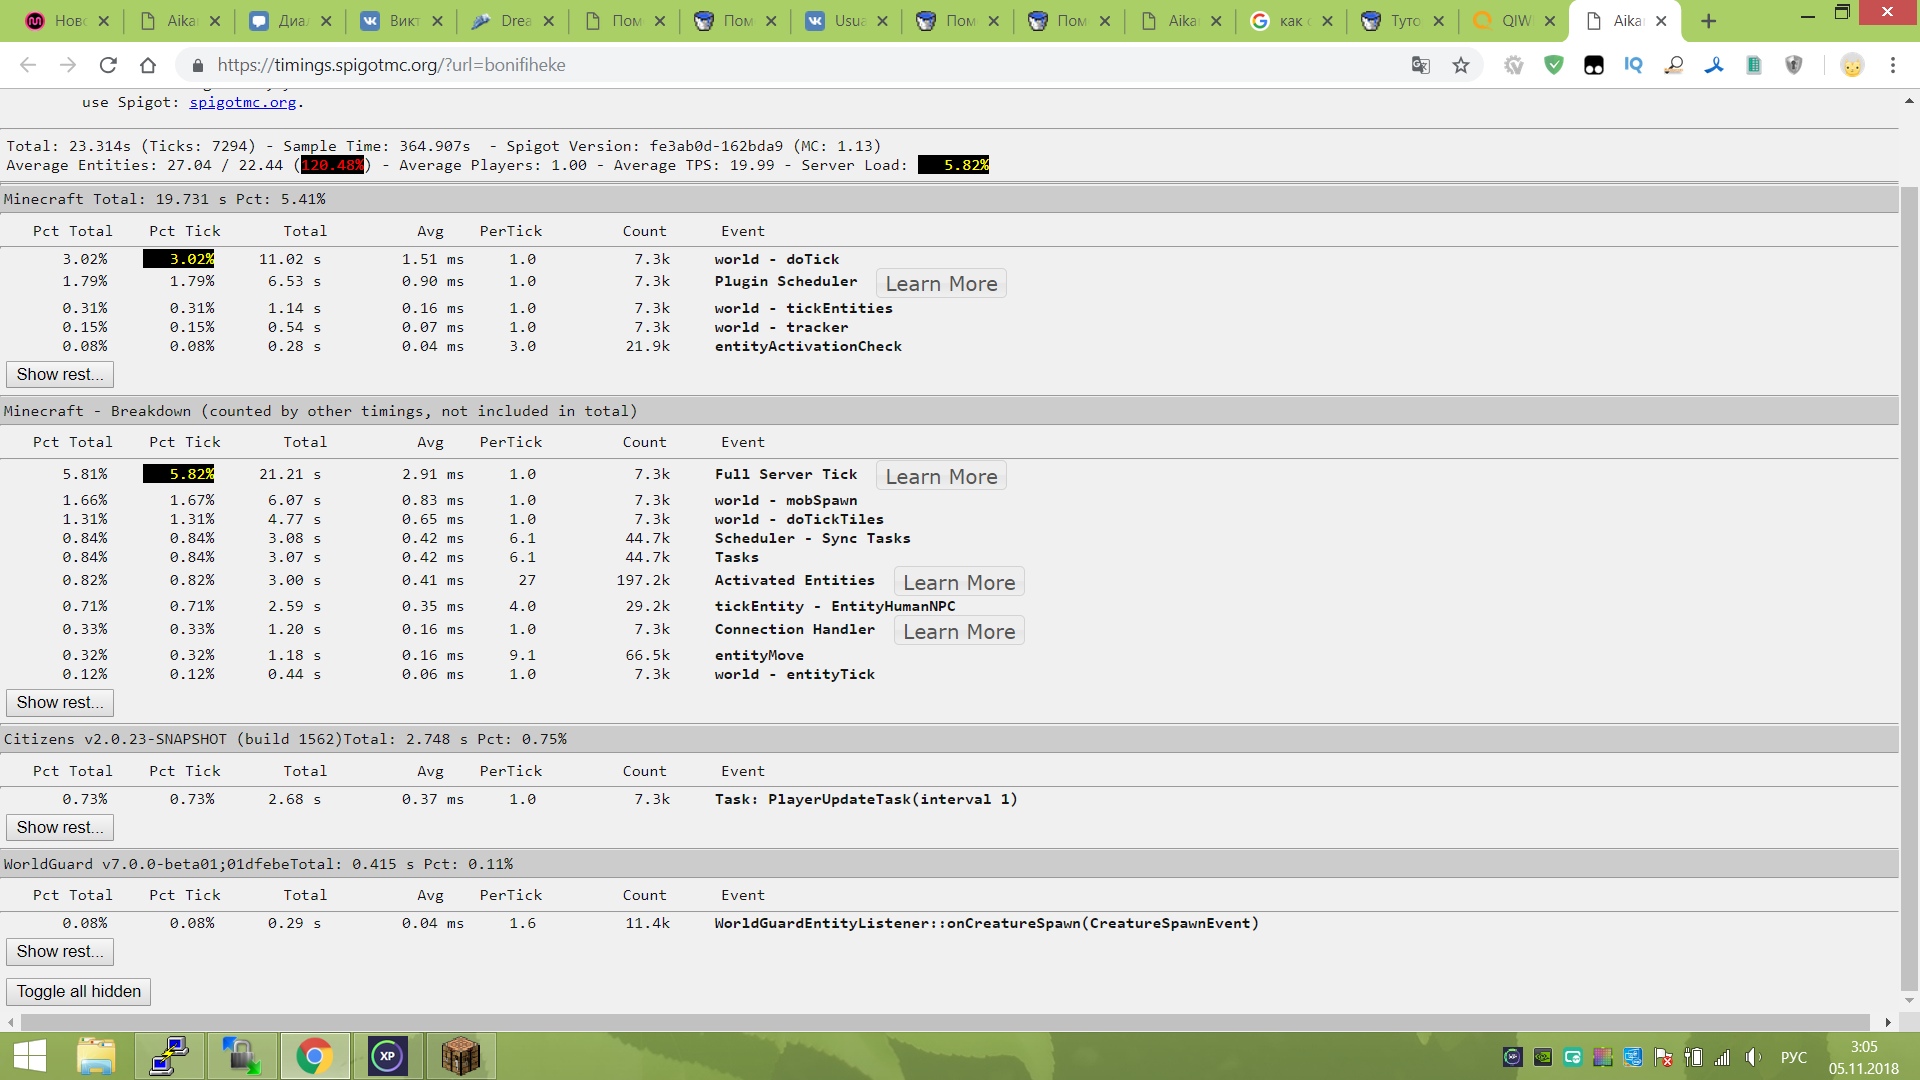Open battery power tray icon
The height and width of the screenshot is (1080, 1920).
tap(1693, 1057)
